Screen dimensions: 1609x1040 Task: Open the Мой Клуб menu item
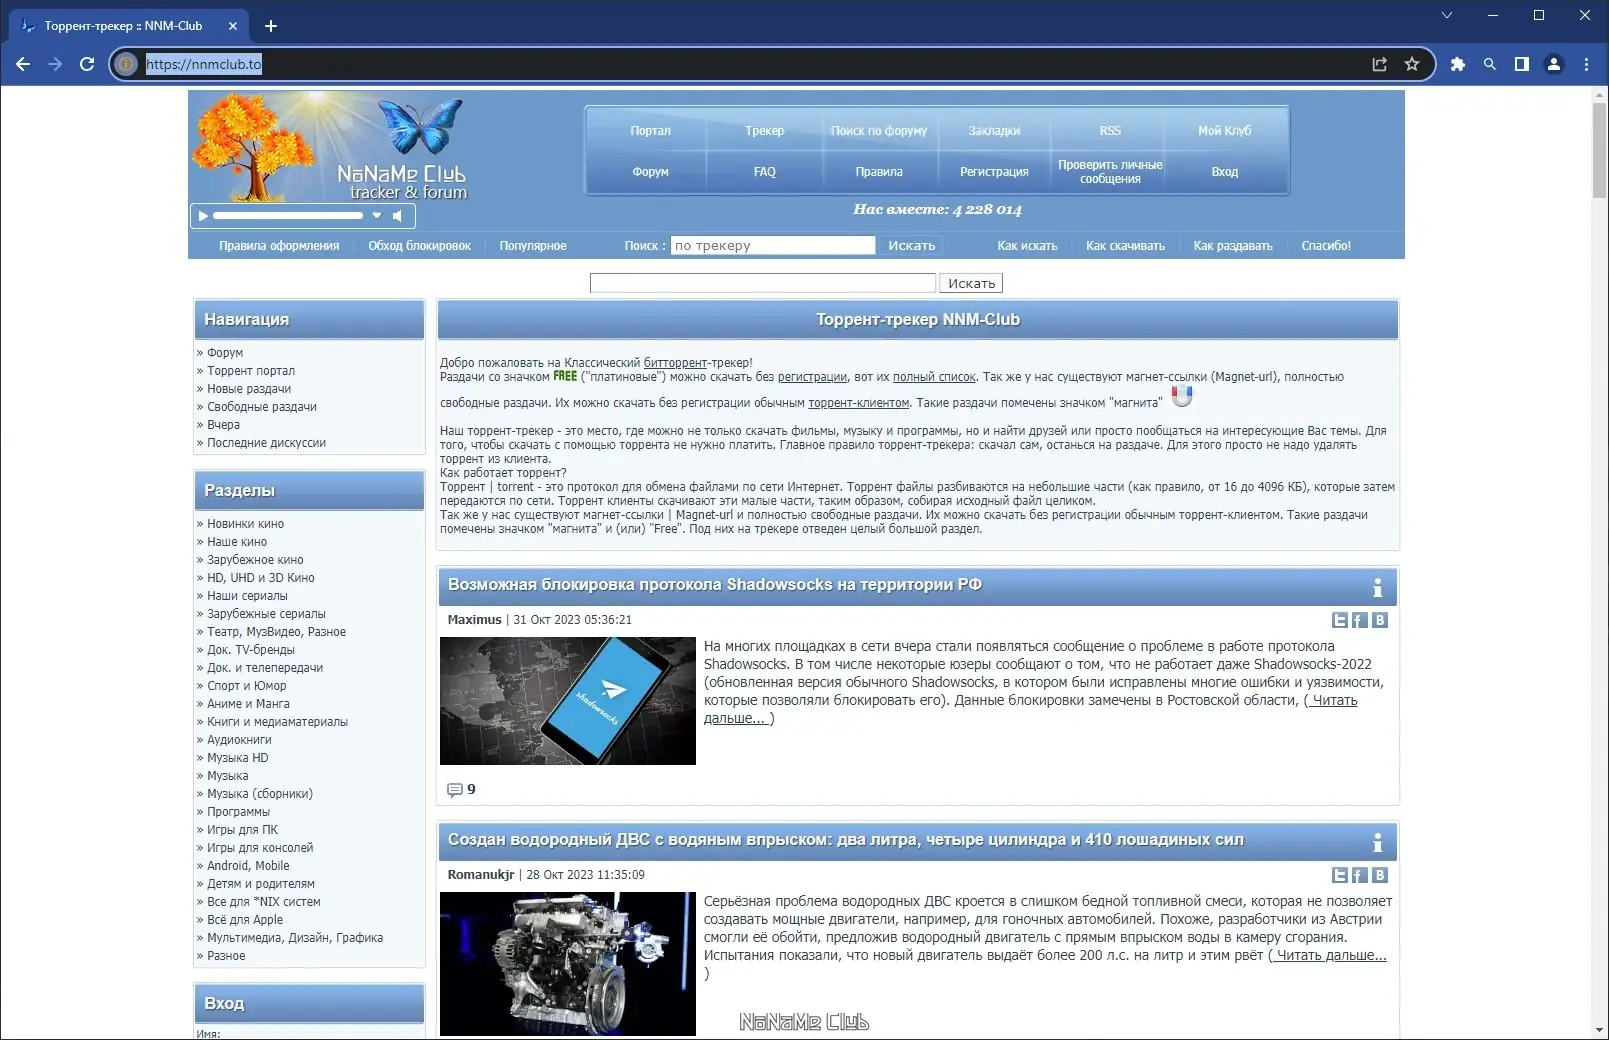coord(1225,131)
